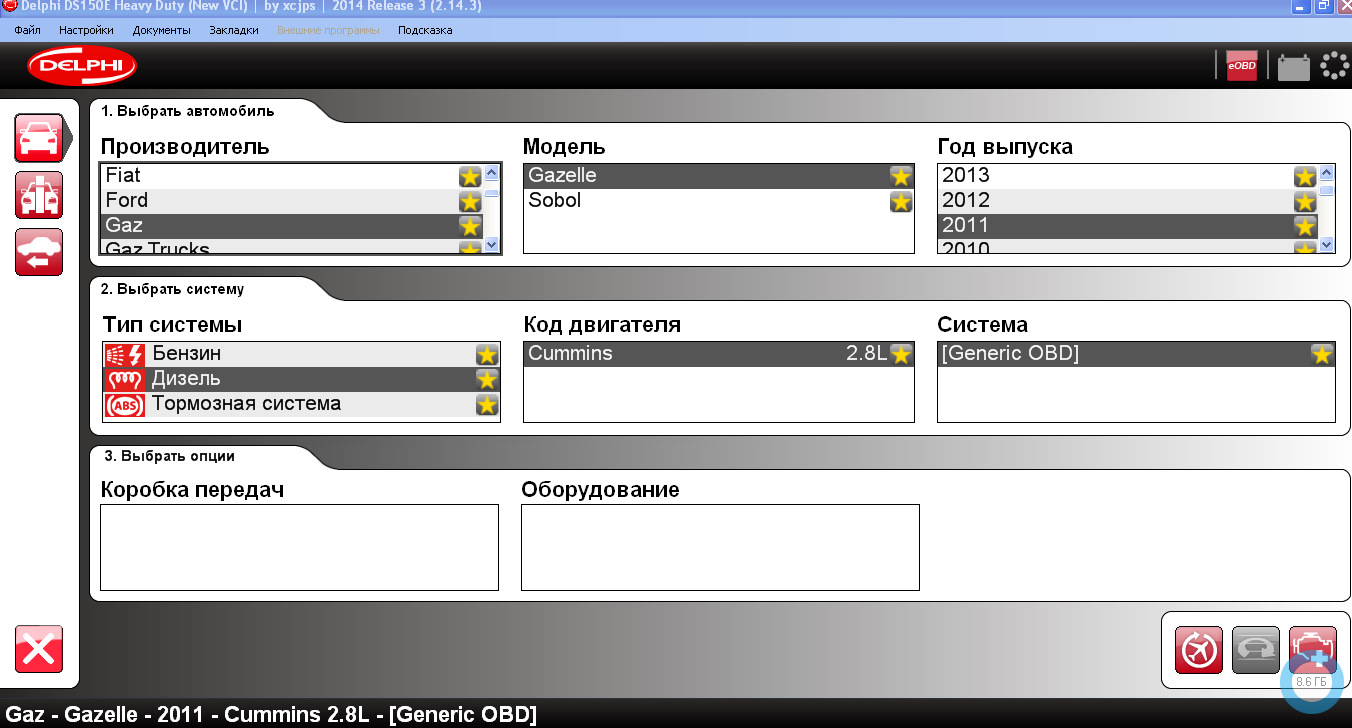Toggle favorite star for Бензин
The width and height of the screenshot is (1352, 728).
pos(487,354)
